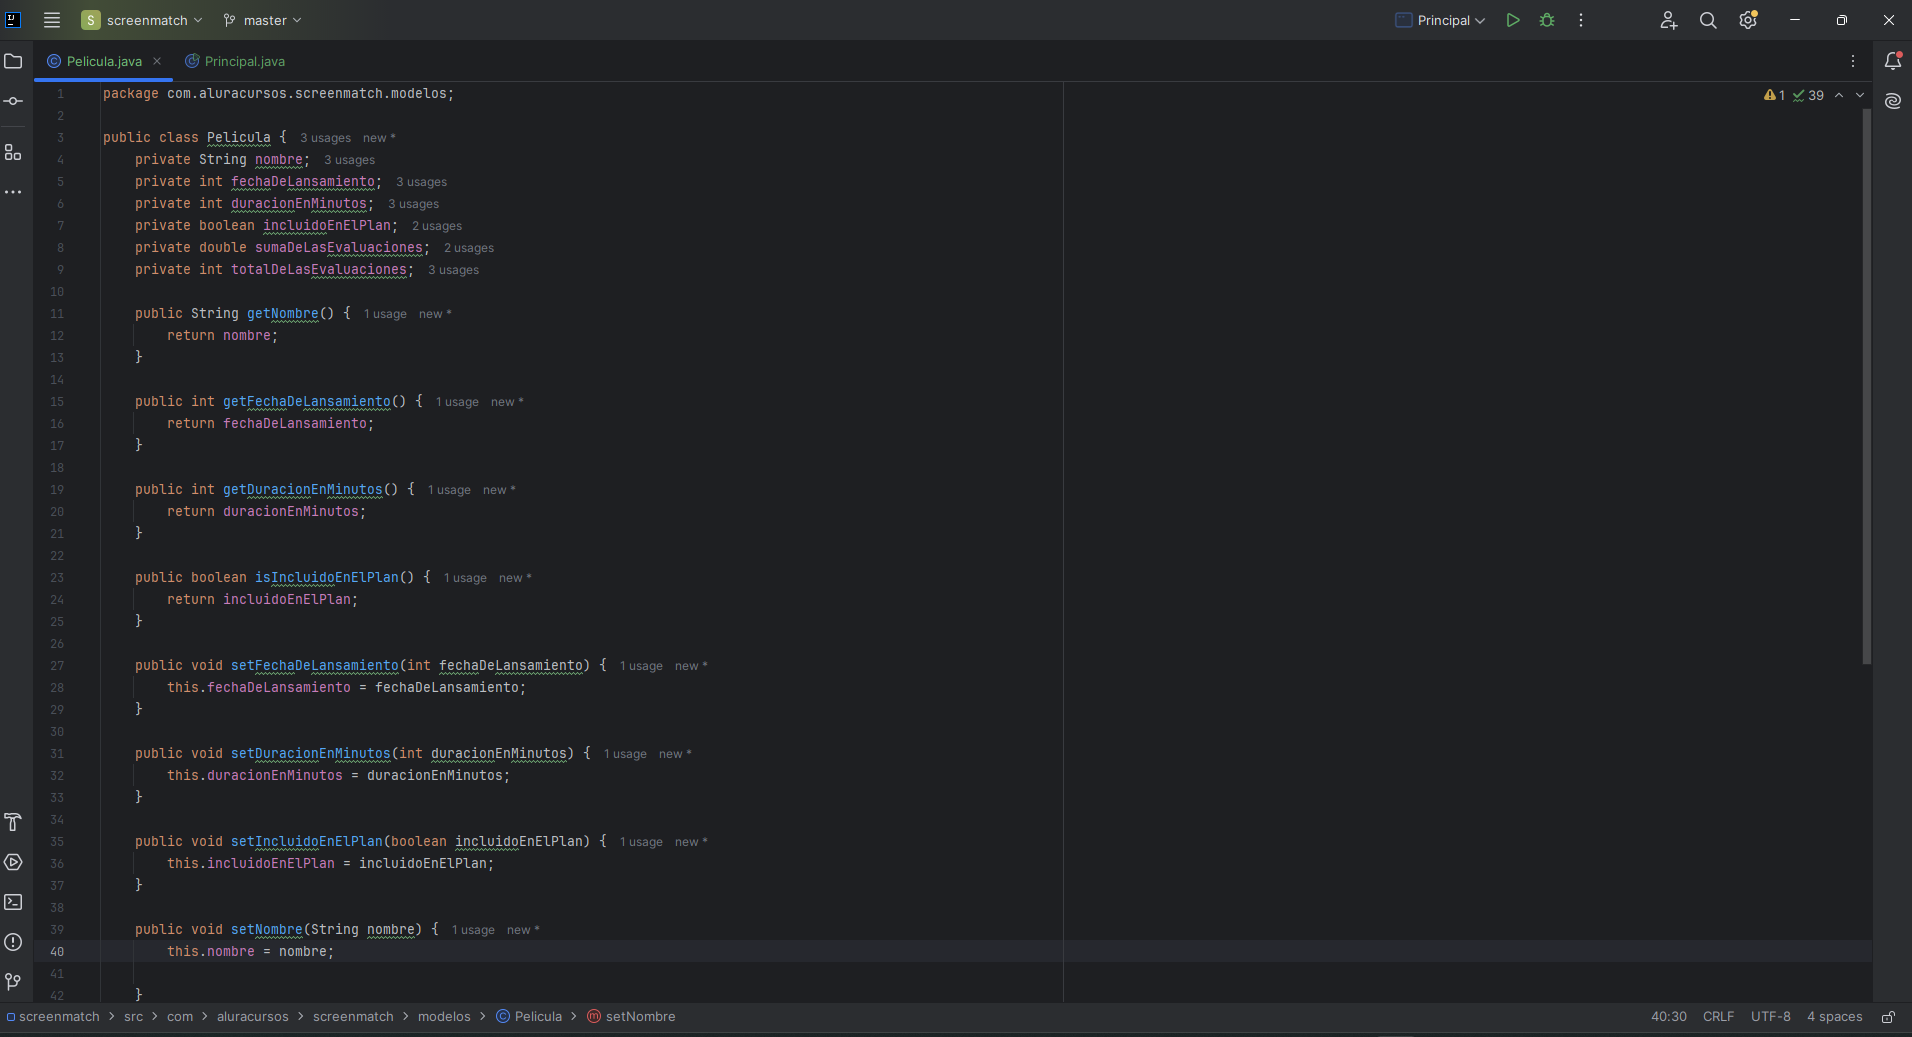Show usages of fechaDeLansamiento field
Viewport: 1912px width, 1037px height.
(421, 182)
